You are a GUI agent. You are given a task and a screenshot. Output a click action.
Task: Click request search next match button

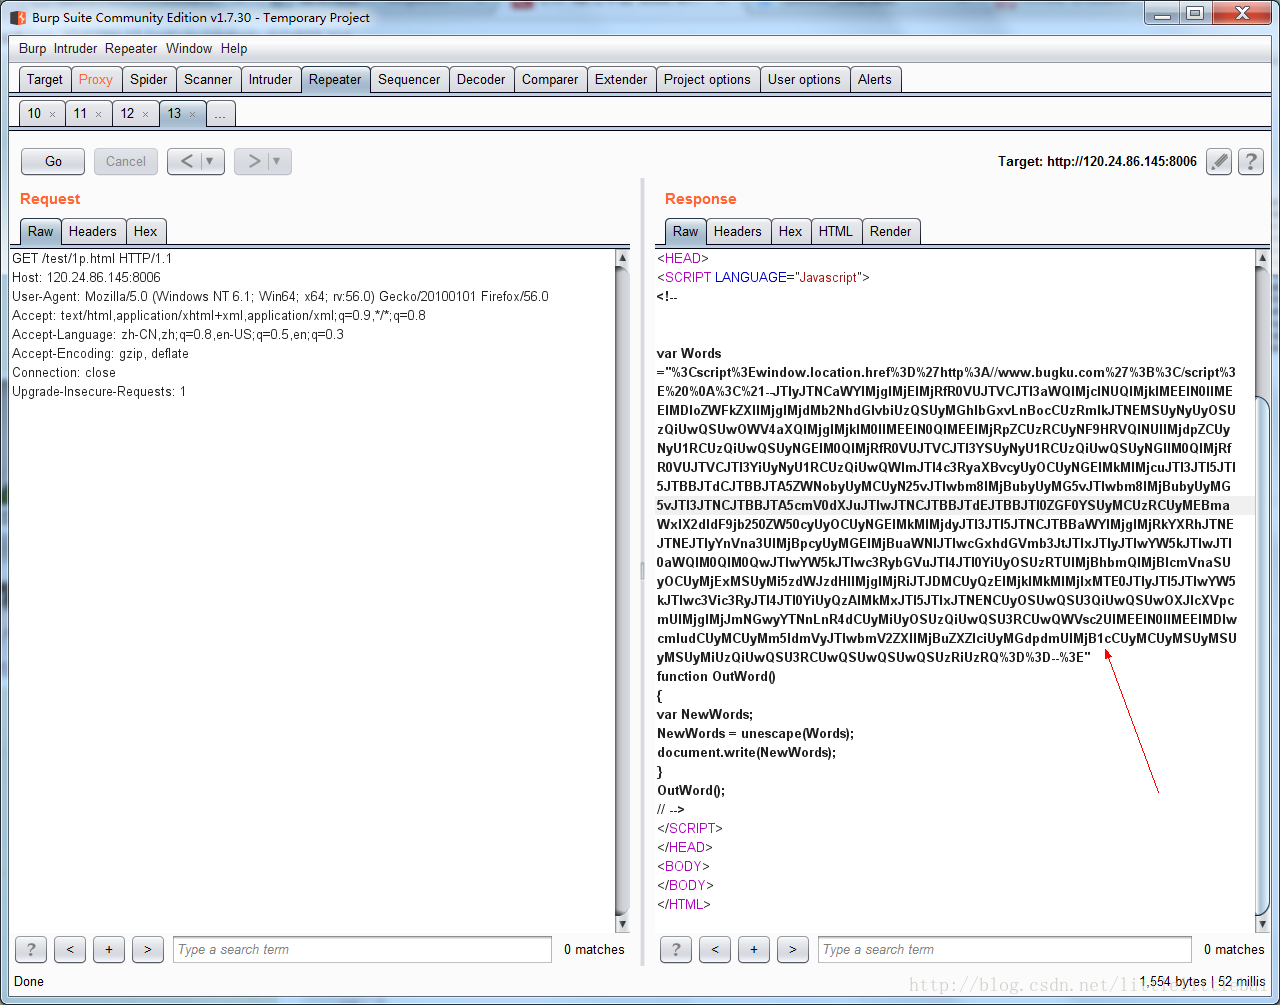pyautogui.click(x=148, y=949)
